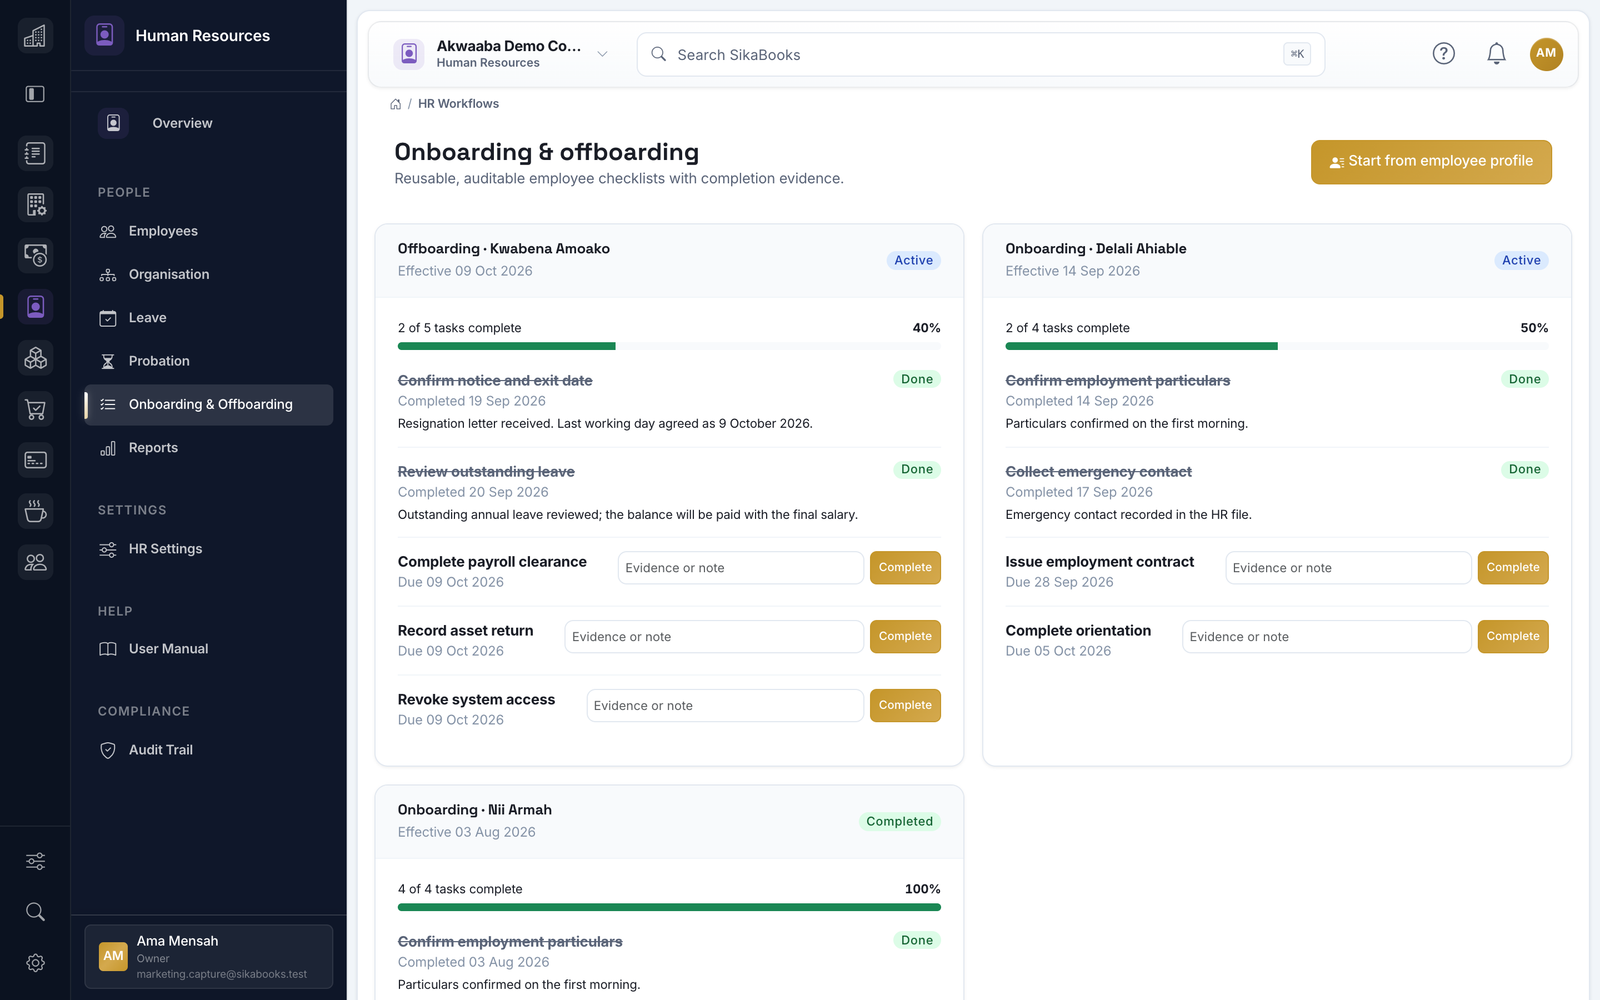1600x1000 pixels.
Task: Click the HR Workflows breadcrumb link
Action: pos(458,104)
